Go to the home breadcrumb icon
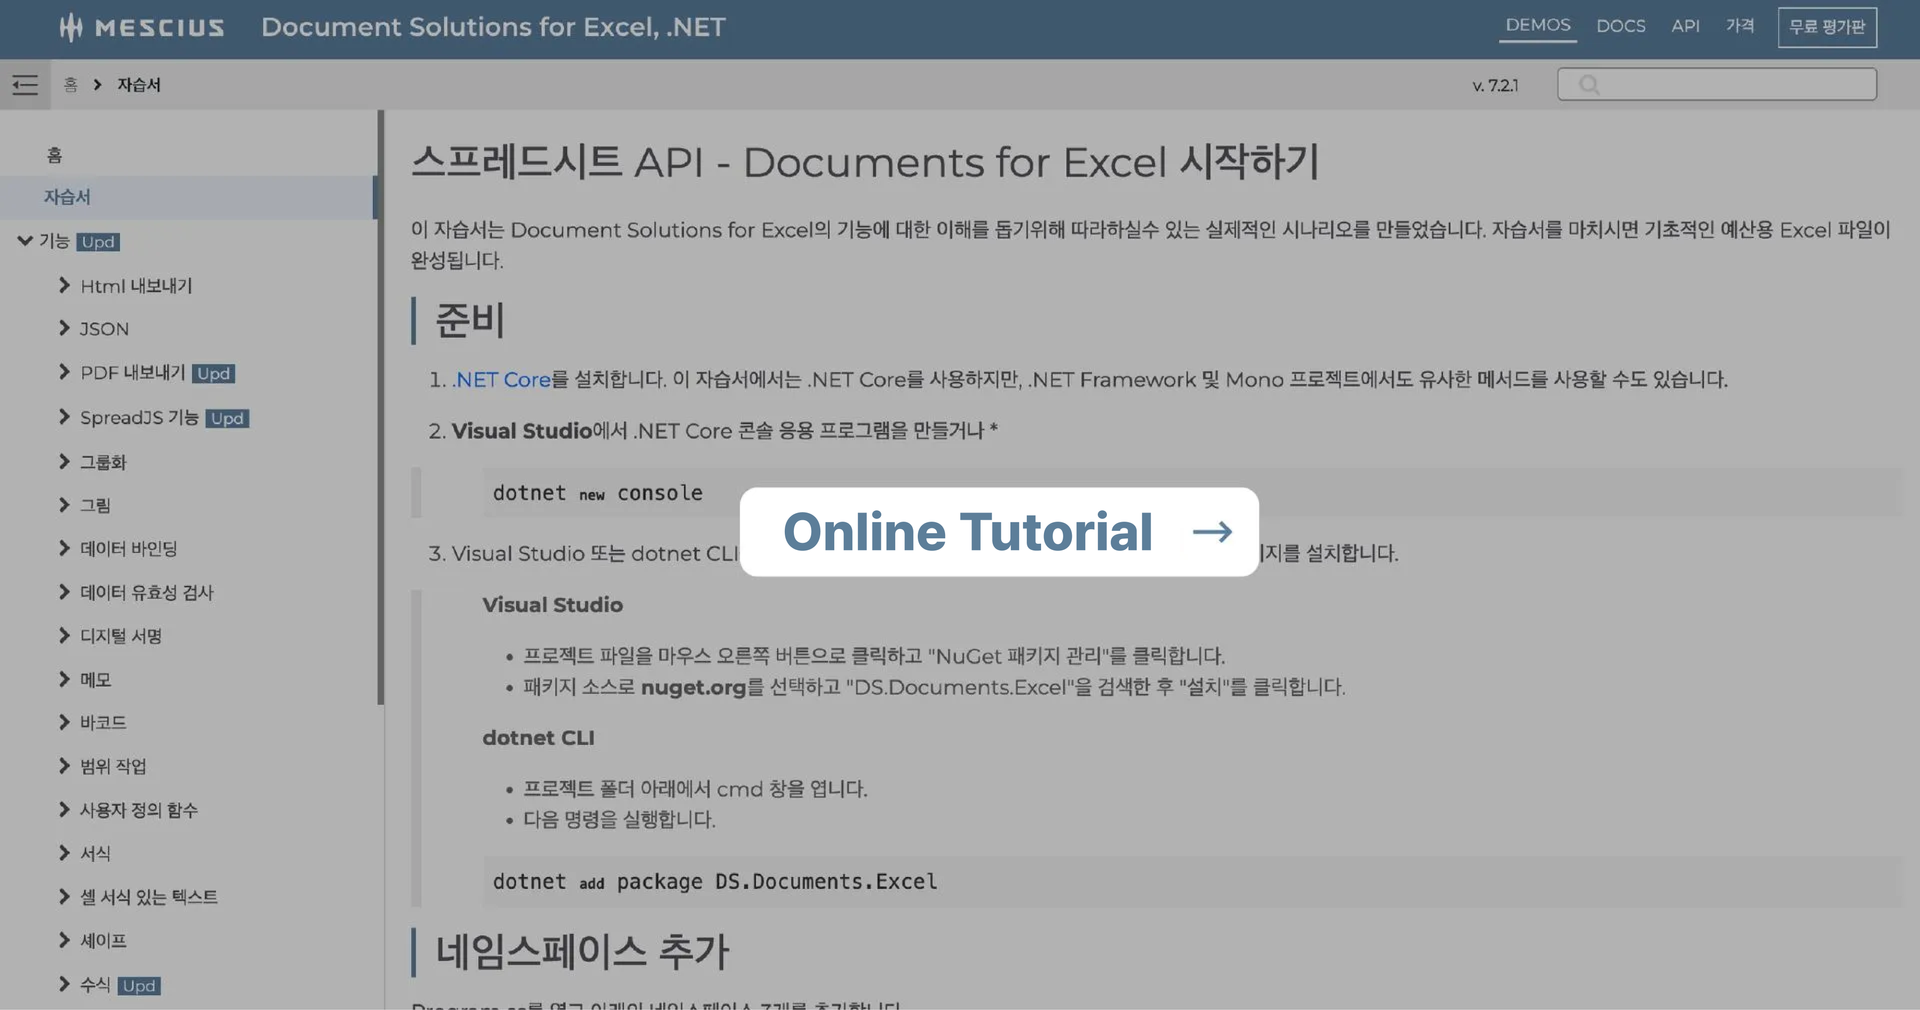The width and height of the screenshot is (1920, 1010). point(70,85)
